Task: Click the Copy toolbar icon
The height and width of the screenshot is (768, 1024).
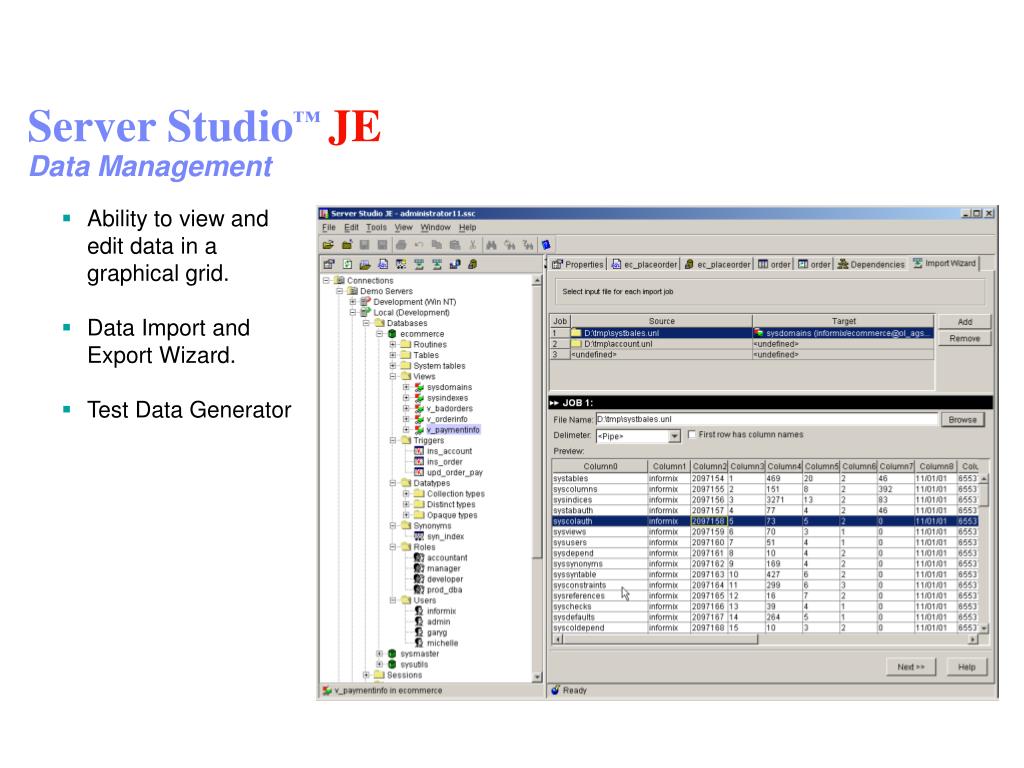Action: click(x=436, y=245)
